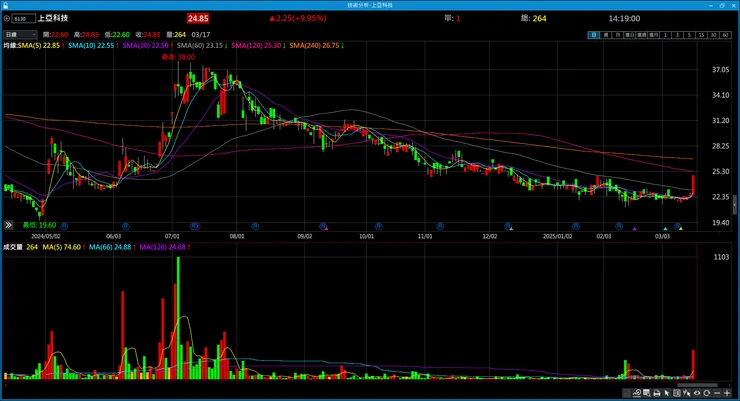Zoom in chart with the plus icon
This screenshot has height=401, width=740.
pyautogui.click(x=727, y=393)
